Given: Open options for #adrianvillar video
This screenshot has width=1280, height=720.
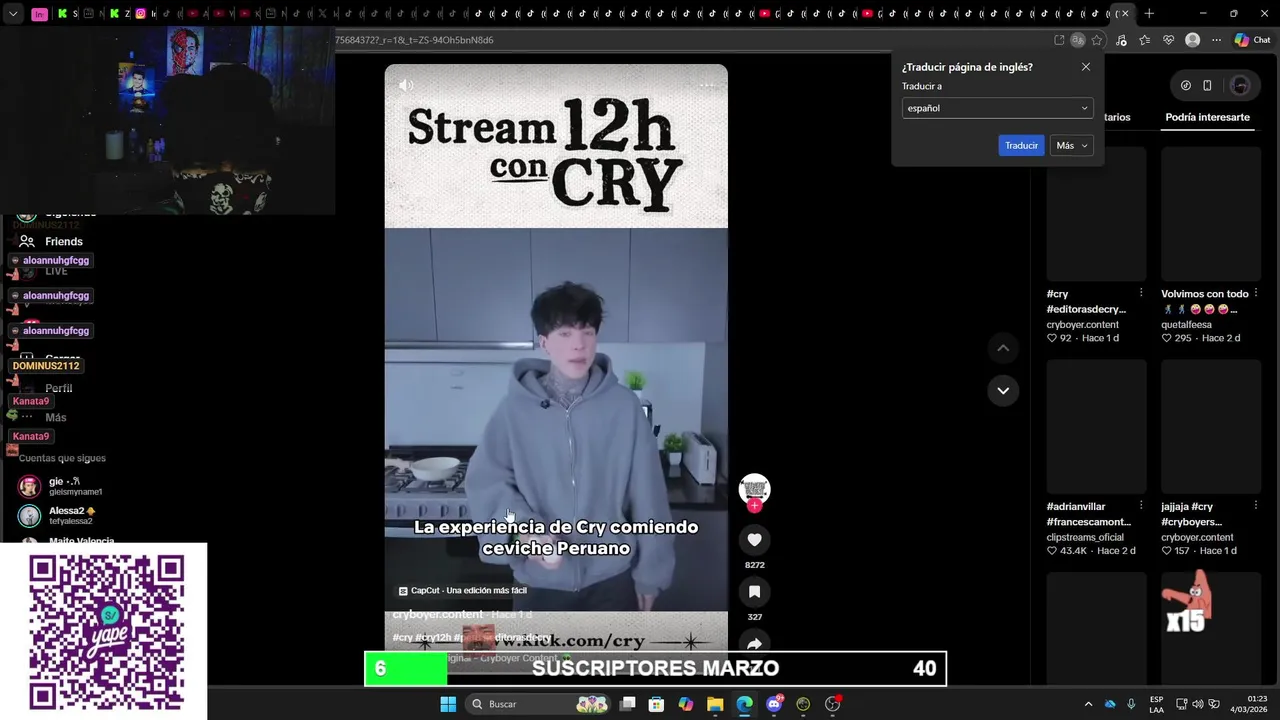Looking at the screenshot, I should point(1141,506).
